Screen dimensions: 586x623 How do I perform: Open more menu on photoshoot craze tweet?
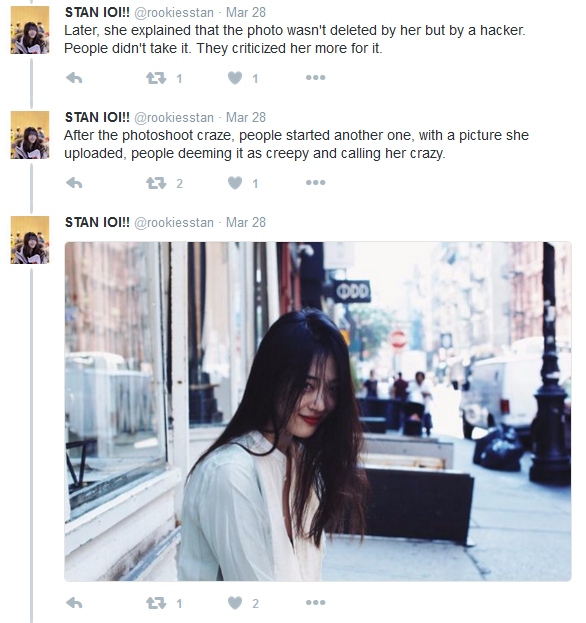[315, 182]
